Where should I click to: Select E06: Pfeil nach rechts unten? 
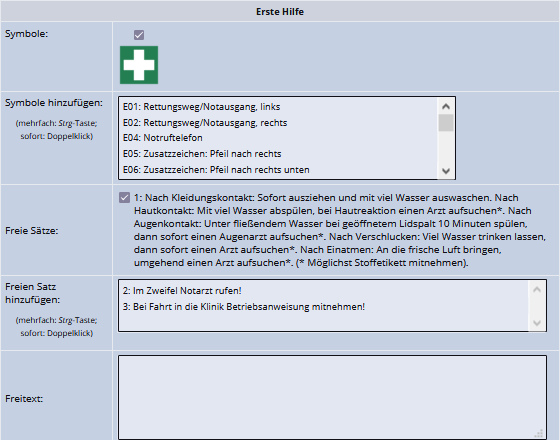tap(278, 170)
